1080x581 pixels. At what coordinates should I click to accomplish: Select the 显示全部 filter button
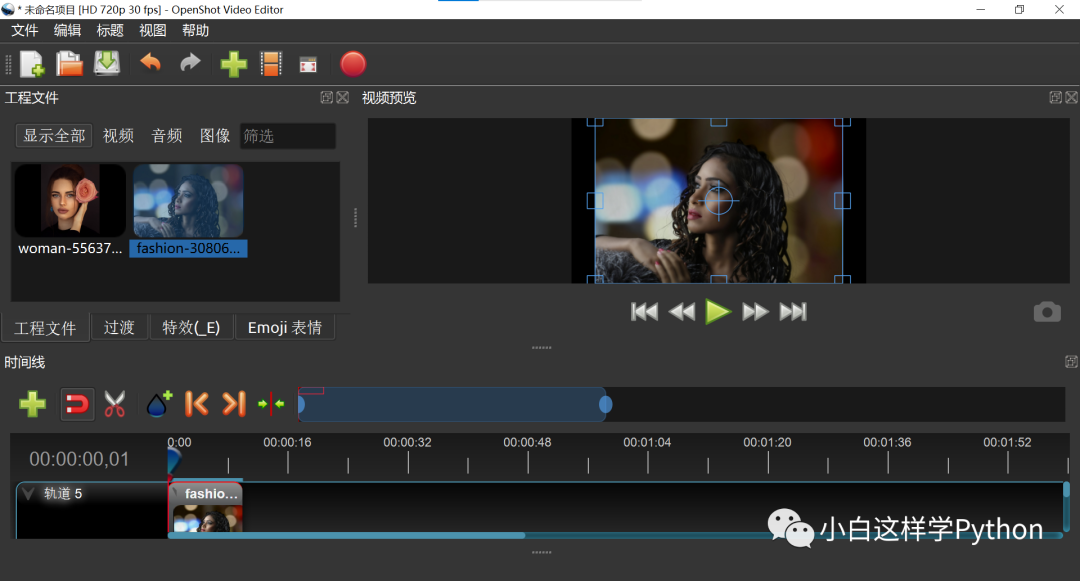tap(54, 136)
